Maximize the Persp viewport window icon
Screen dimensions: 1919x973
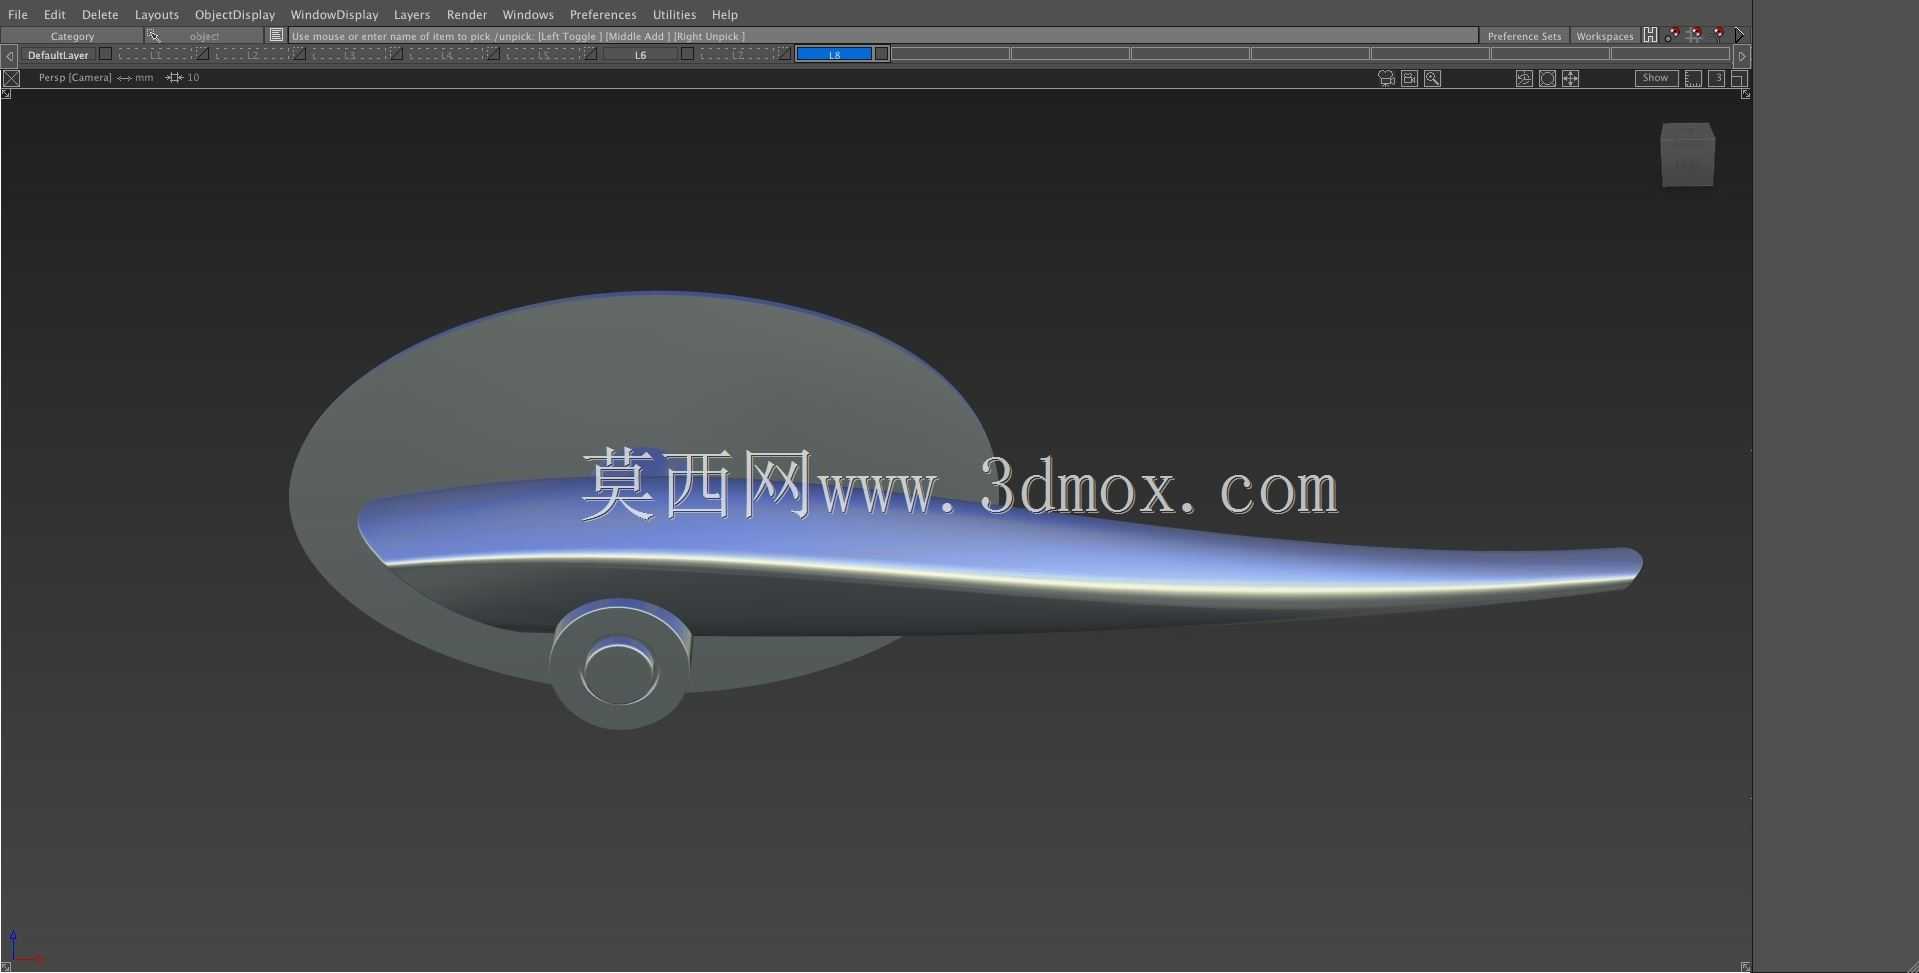tap(1739, 78)
